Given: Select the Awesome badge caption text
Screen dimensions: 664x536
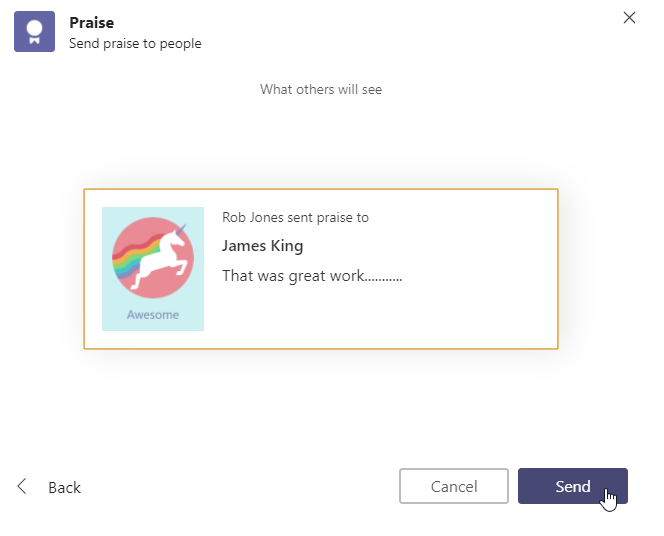Looking at the screenshot, I should [153, 315].
